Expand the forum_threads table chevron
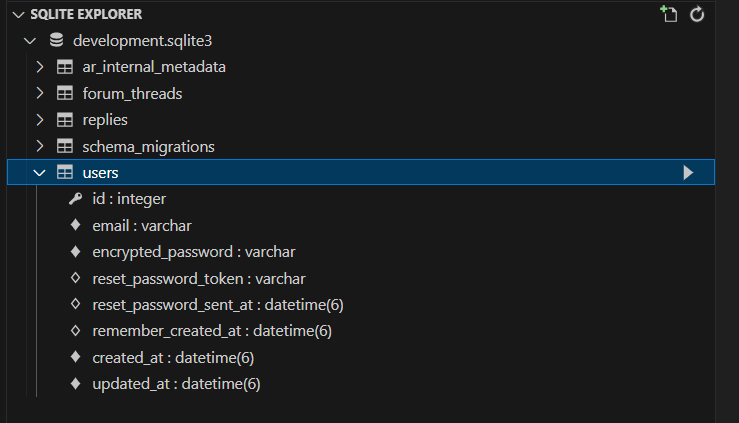The image size is (739, 423). pos(40,94)
